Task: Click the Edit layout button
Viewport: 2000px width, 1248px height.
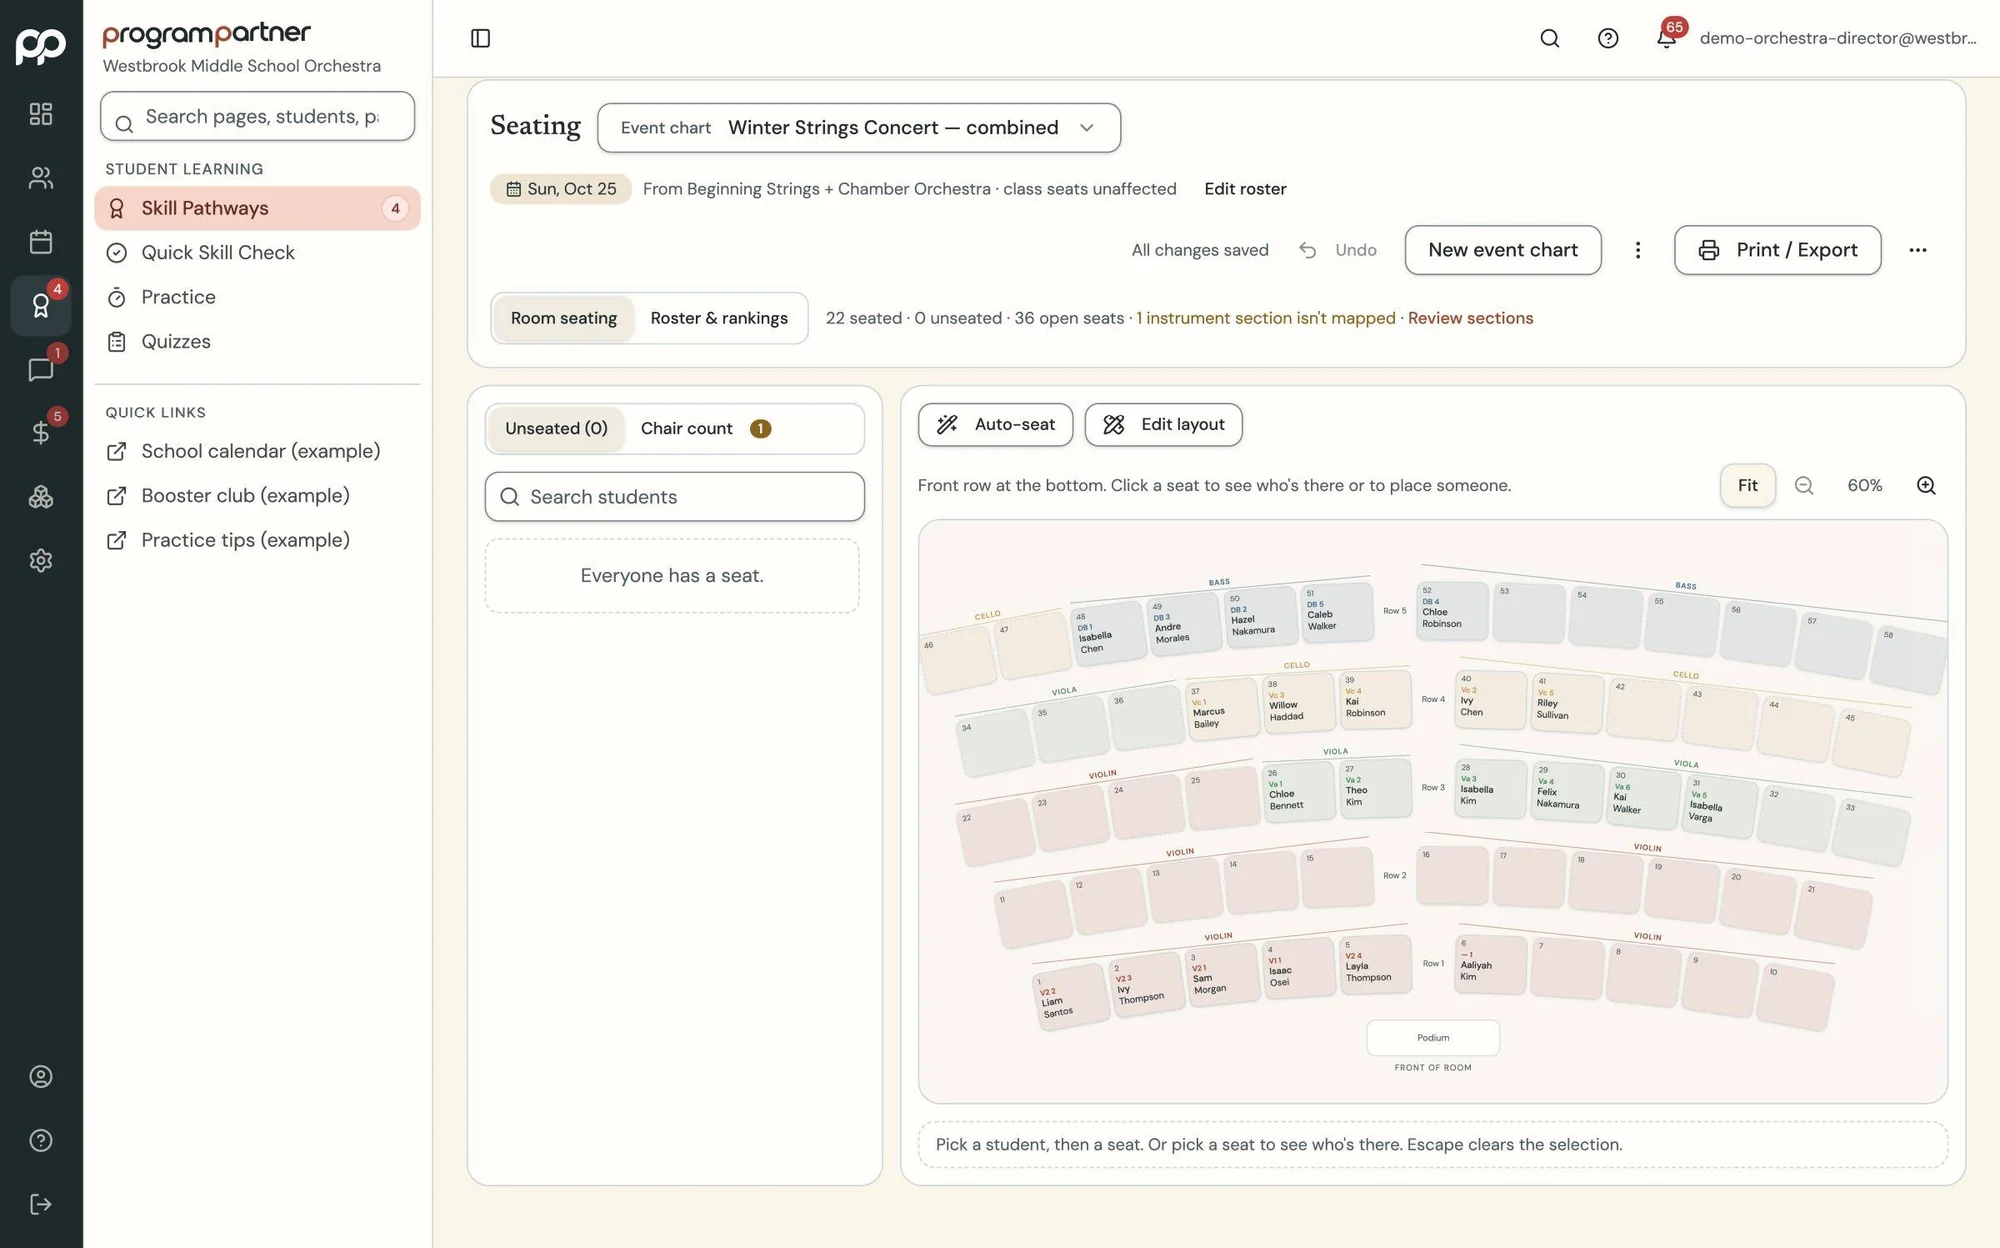Action: (1164, 425)
